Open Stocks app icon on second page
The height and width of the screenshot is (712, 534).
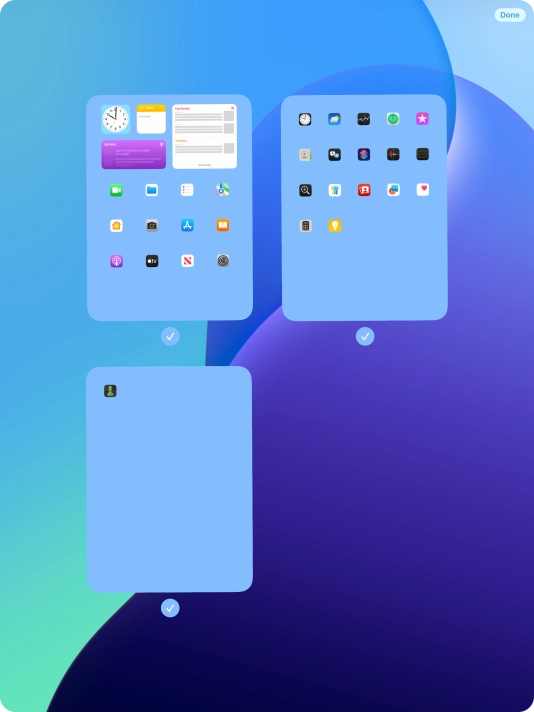coord(364,119)
